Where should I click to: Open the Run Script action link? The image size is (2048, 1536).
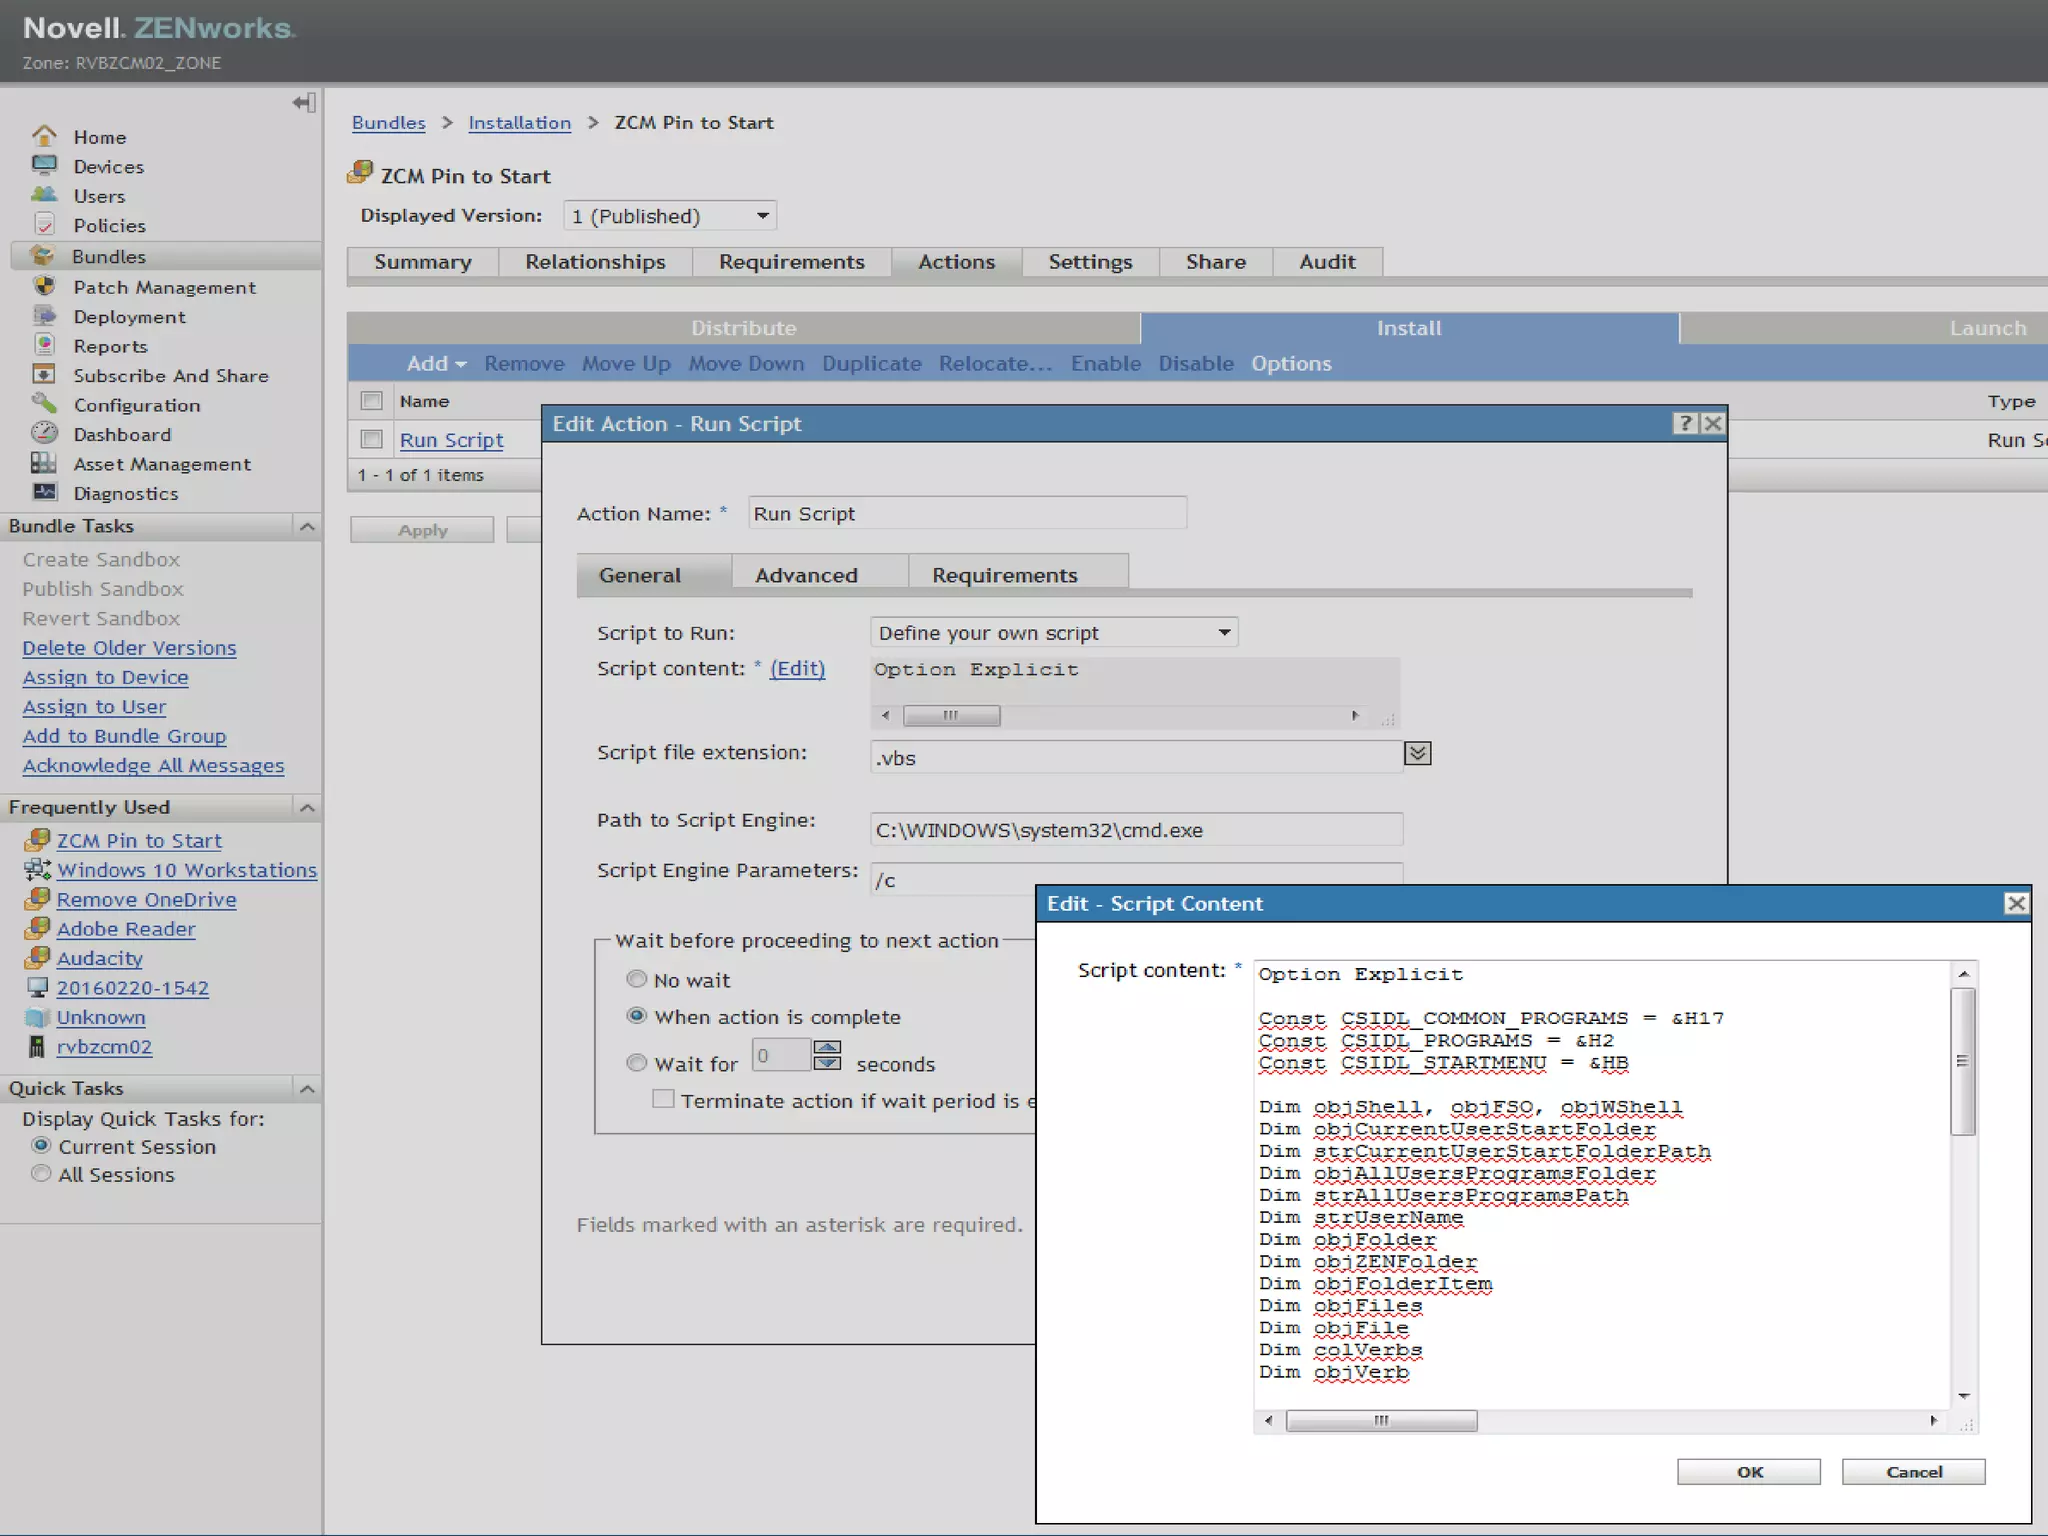(x=451, y=440)
